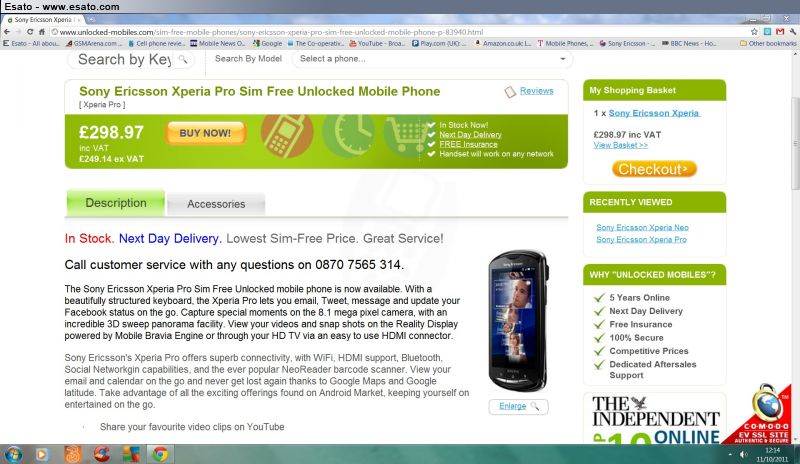
Task: Open the Reviews link
Action: [x=536, y=91]
